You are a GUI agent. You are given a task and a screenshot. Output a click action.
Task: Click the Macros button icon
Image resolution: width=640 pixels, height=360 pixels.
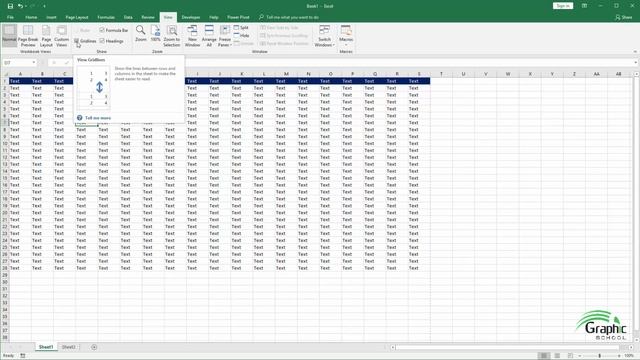(x=346, y=30)
